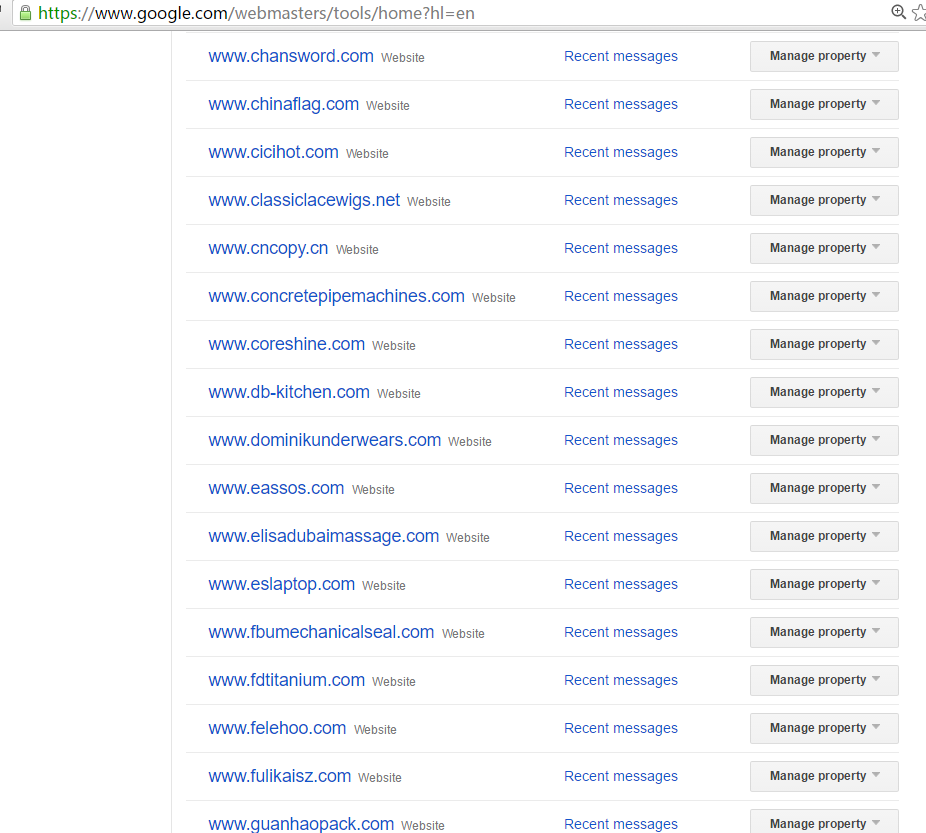Expand Manage property for www.cicihot.com
The height and width of the screenshot is (833, 926).
point(824,152)
